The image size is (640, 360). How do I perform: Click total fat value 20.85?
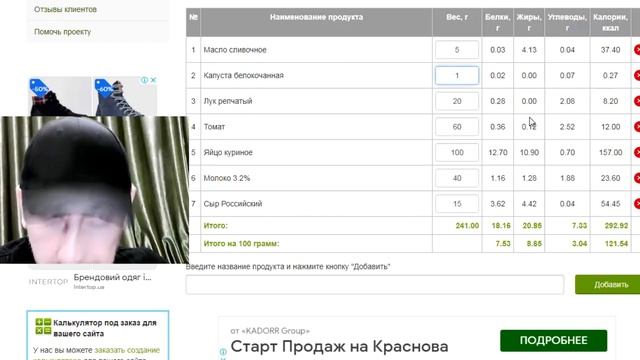click(x=532, y=225)
